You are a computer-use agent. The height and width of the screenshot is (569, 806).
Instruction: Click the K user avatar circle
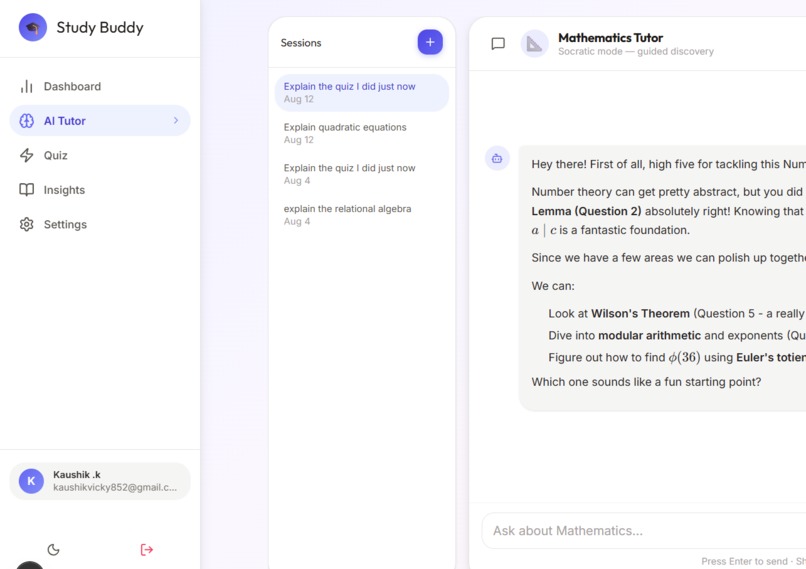[31, 481]
